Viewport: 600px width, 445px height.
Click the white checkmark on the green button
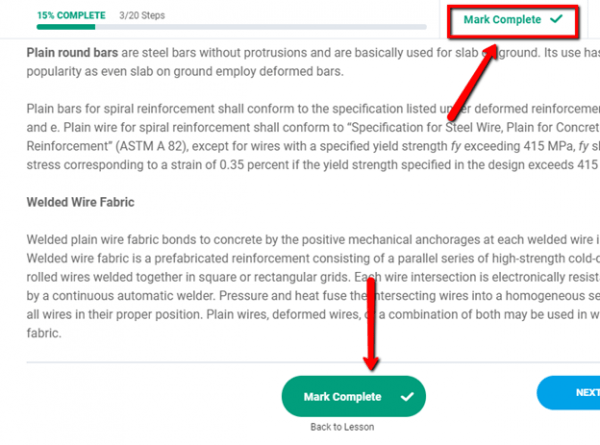point(406,397)
